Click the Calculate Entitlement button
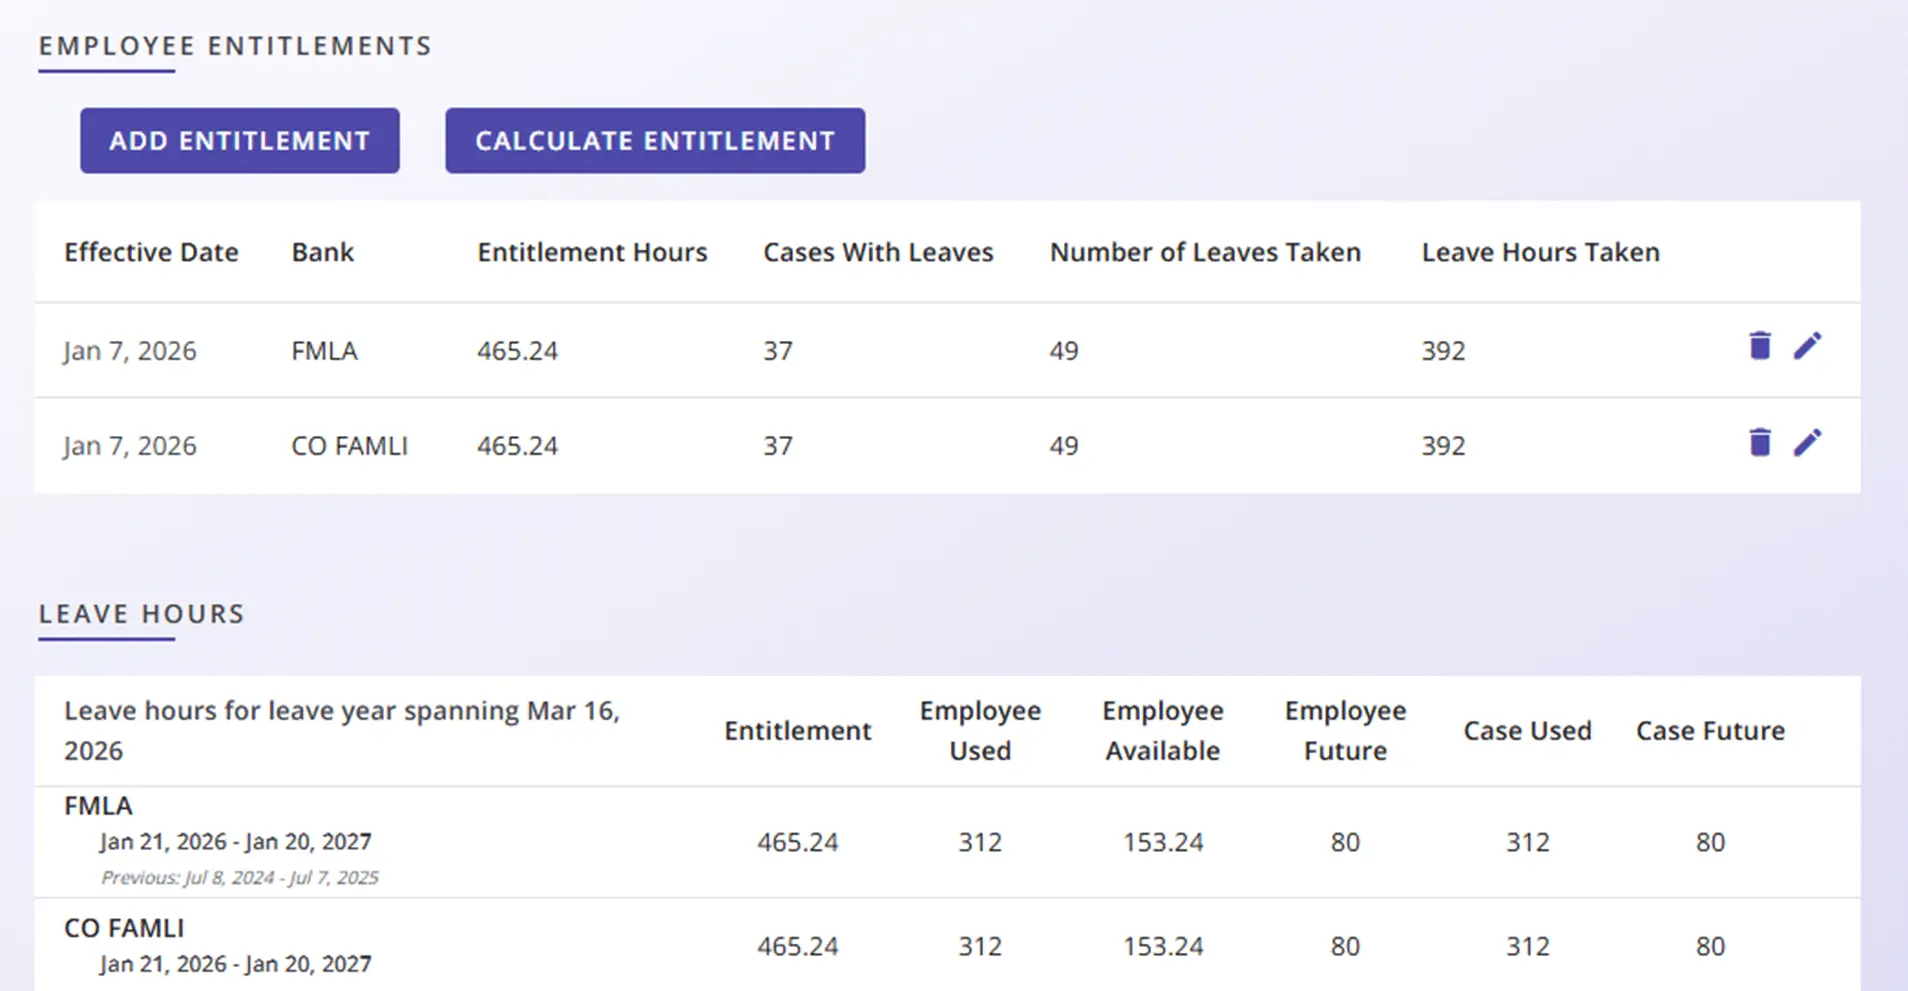 point(655,141)
